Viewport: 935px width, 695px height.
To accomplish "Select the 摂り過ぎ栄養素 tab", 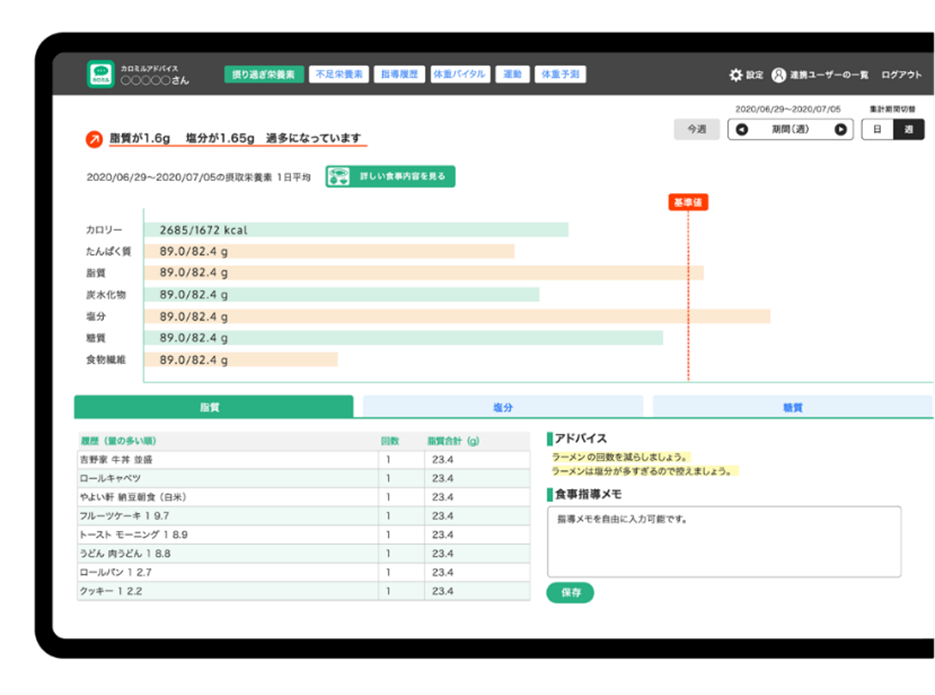I will 264,75.
